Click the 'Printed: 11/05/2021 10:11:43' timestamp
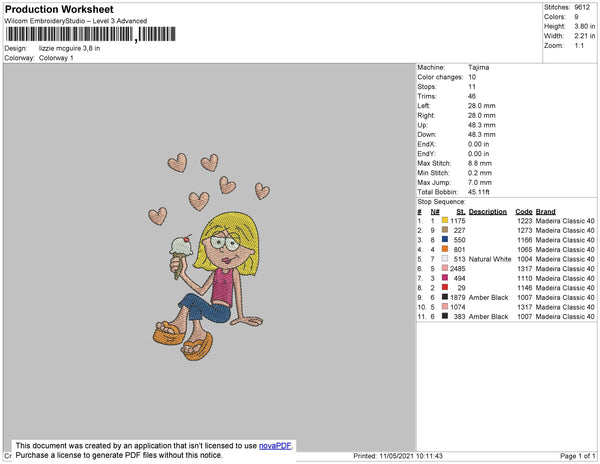Screen dimensions: 600x464 (398, 456)
